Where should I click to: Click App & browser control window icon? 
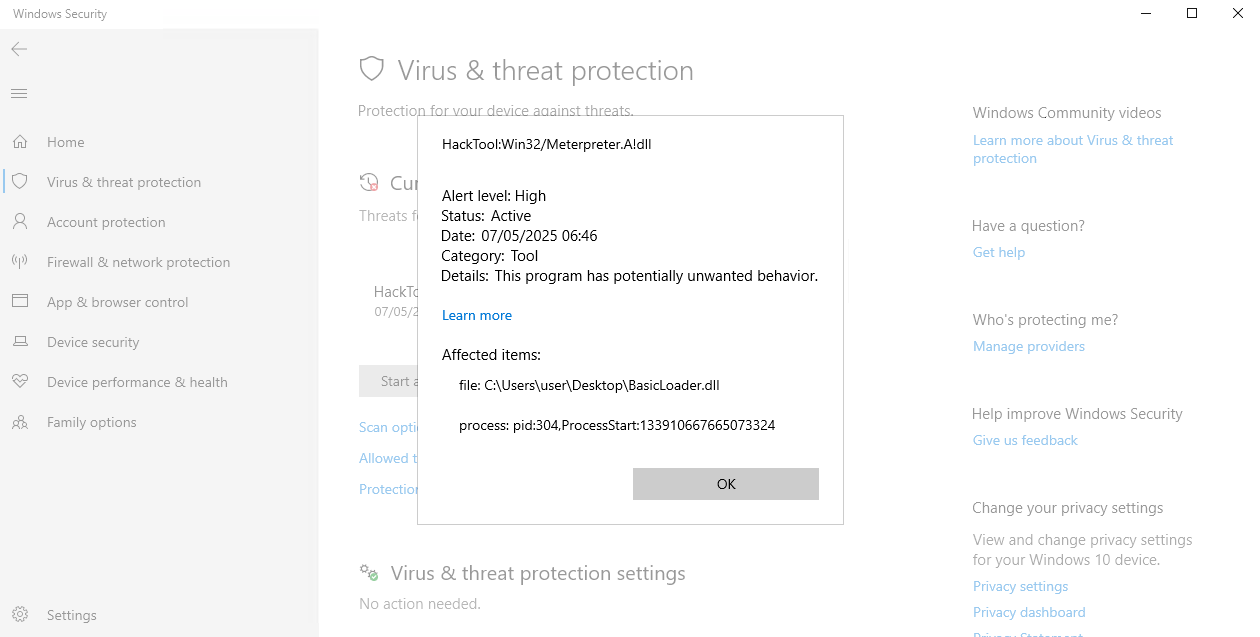coord(20,302)
